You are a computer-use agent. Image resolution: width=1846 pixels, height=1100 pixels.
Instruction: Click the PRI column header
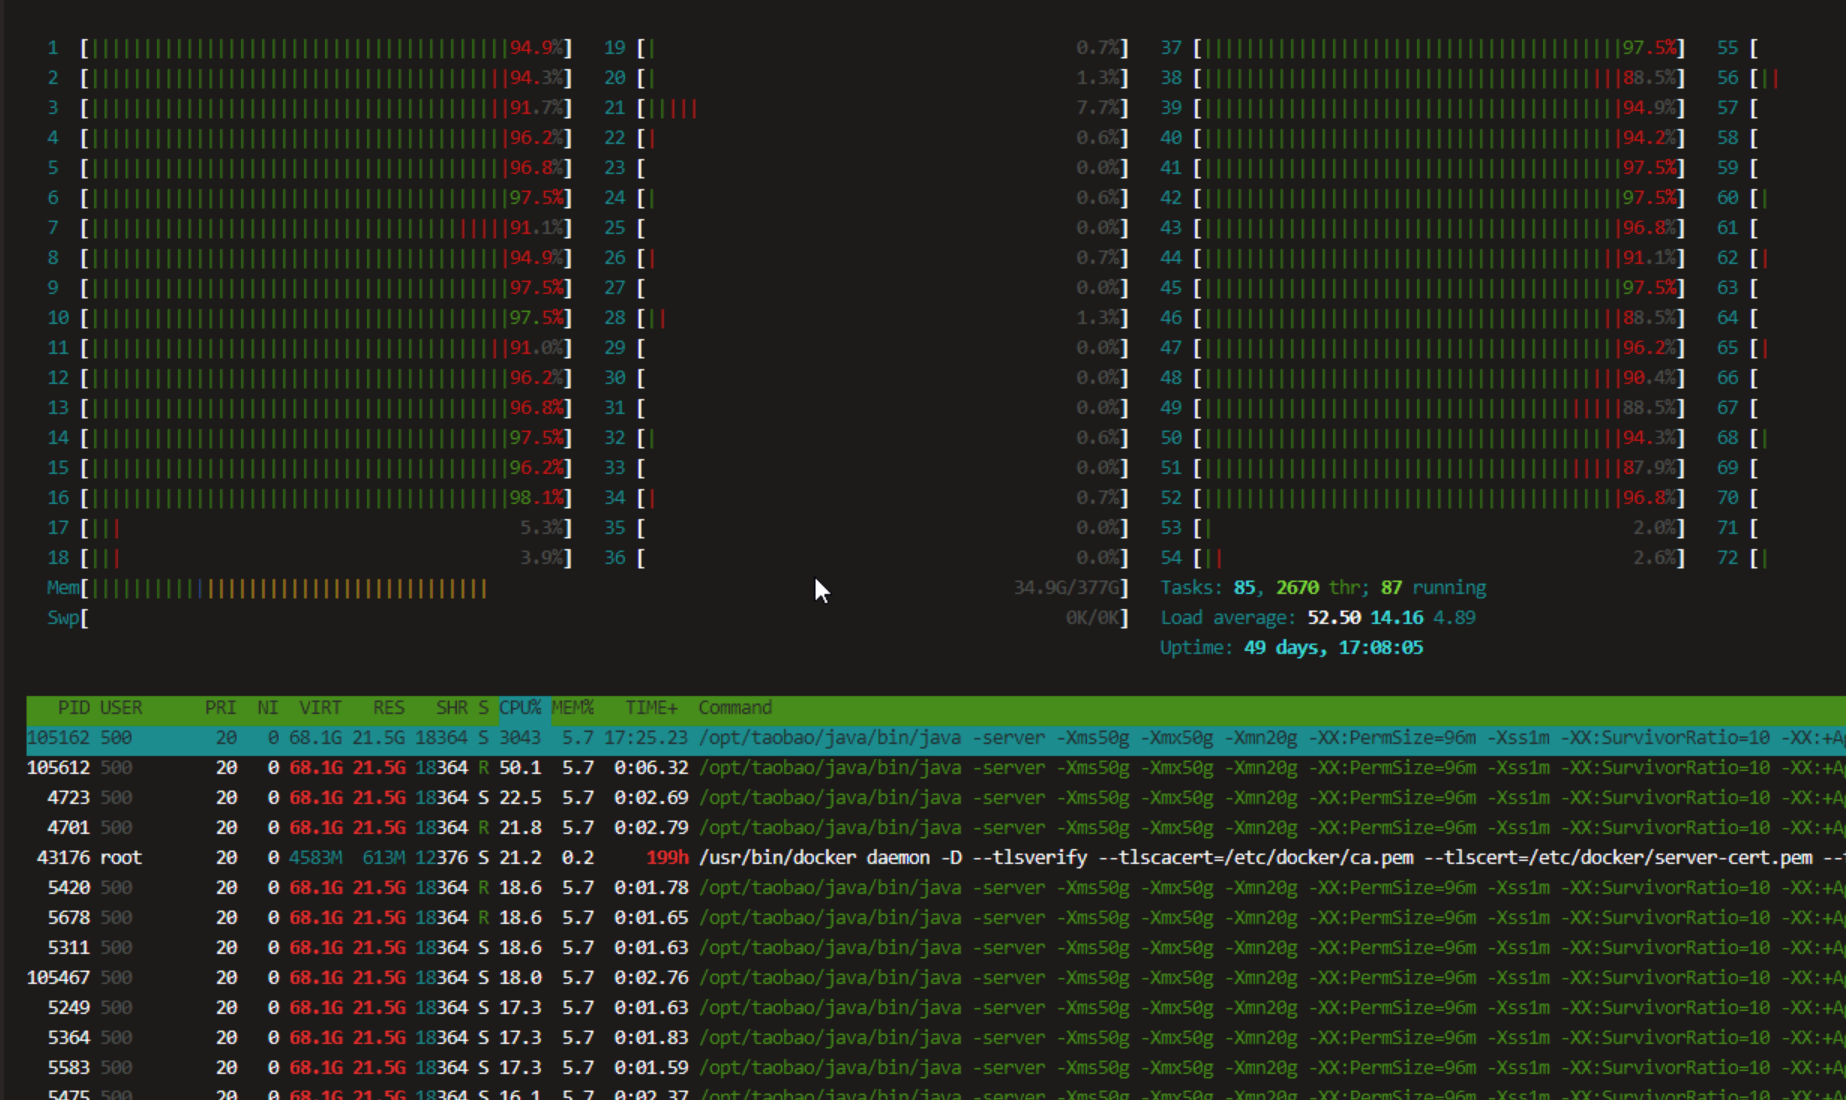[x=220, y=708]
